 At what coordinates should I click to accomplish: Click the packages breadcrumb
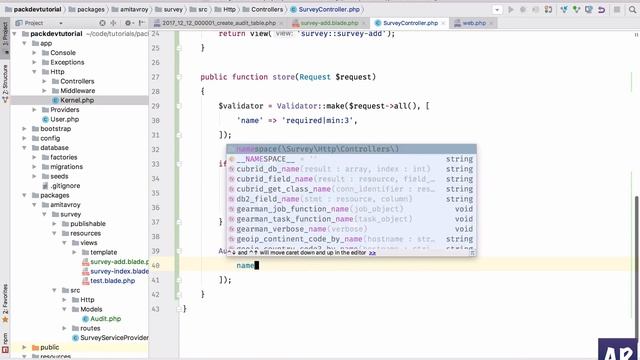[x=87, y=9]
